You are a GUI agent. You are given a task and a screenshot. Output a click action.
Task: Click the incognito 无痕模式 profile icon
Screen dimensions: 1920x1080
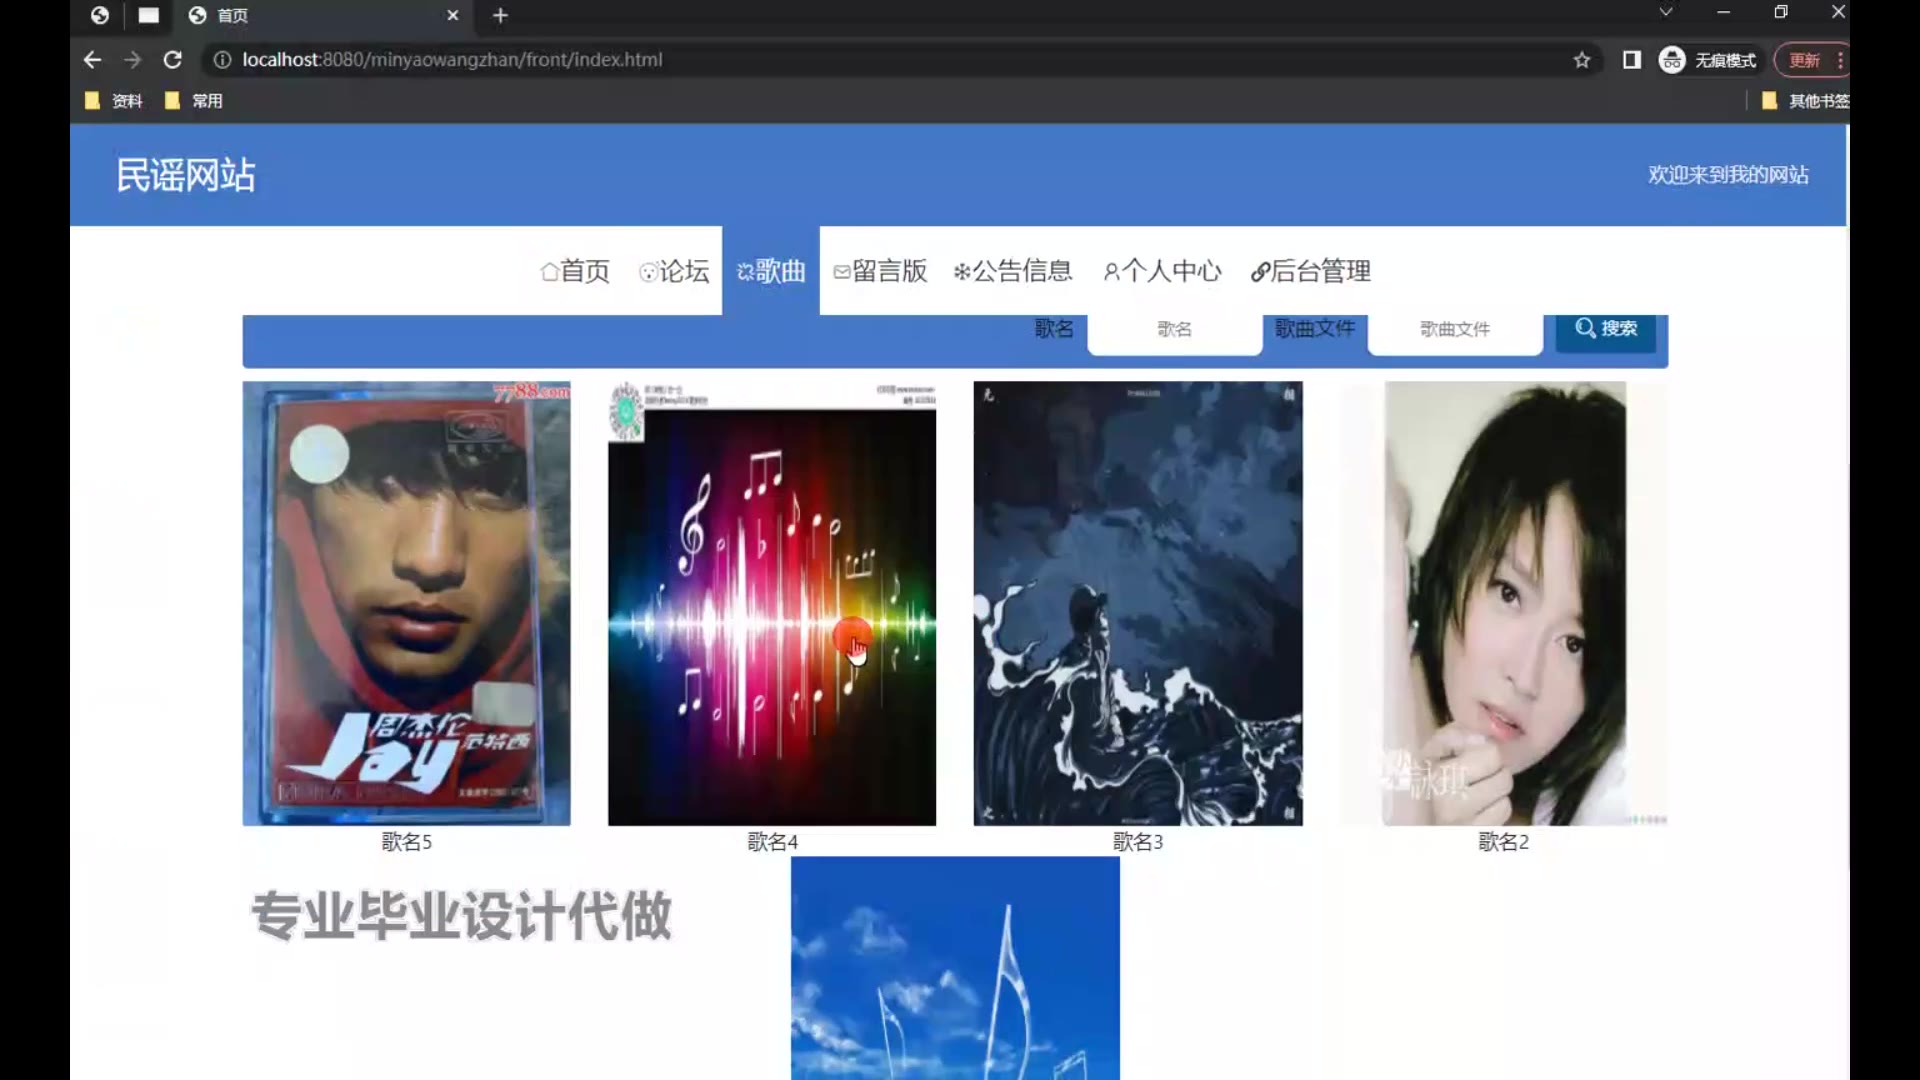(x=1708, y=60)
